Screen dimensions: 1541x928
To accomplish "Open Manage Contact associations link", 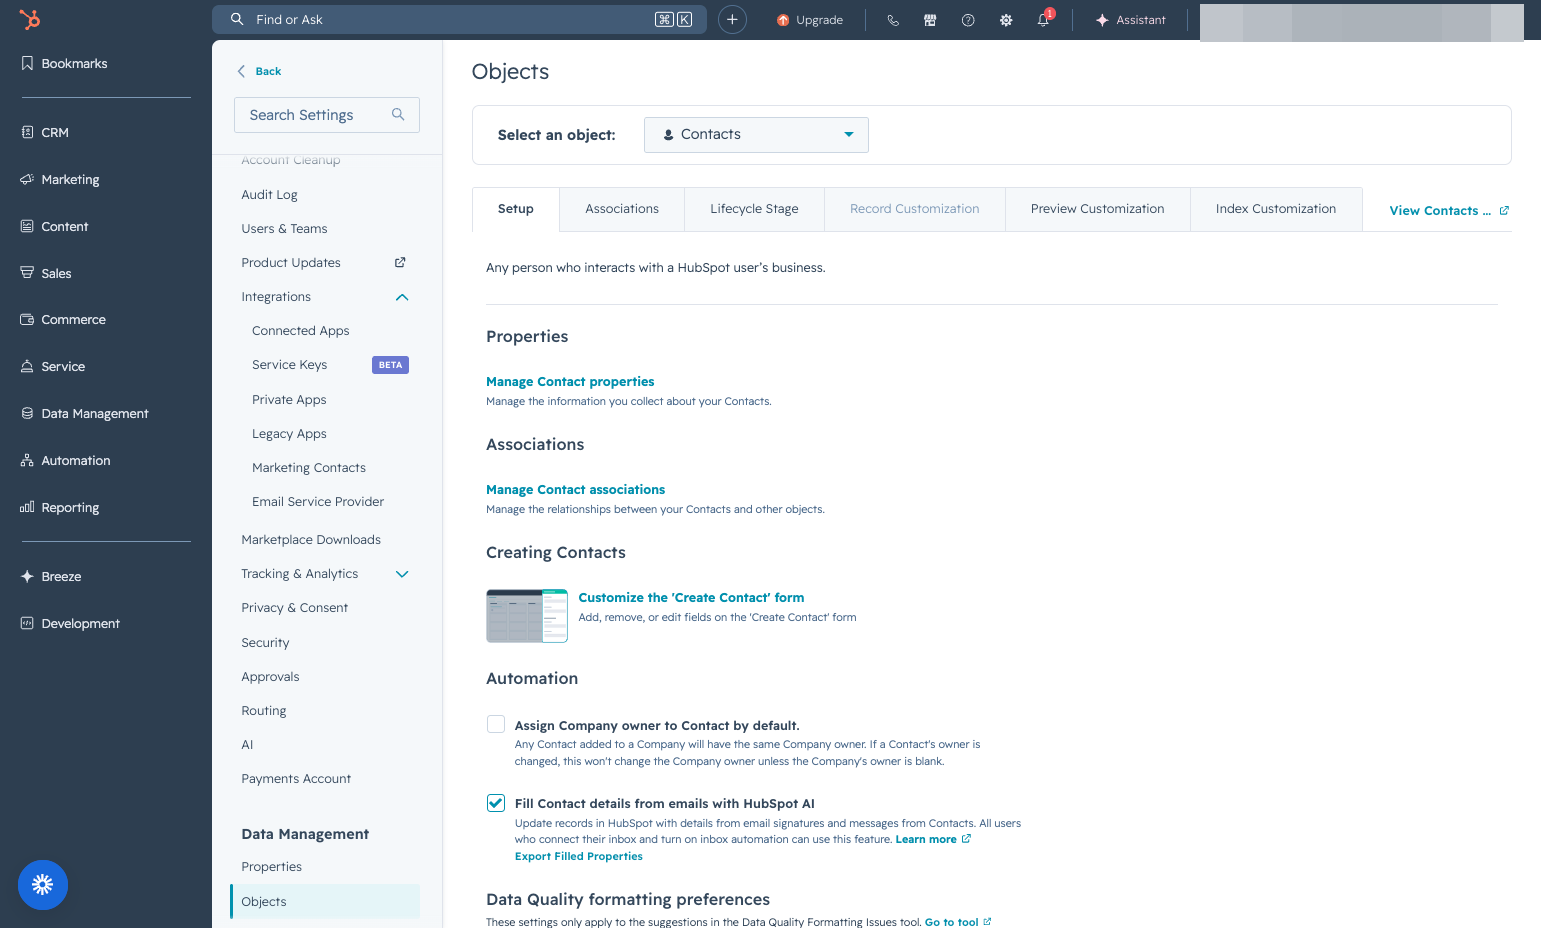I will [575, 489].
